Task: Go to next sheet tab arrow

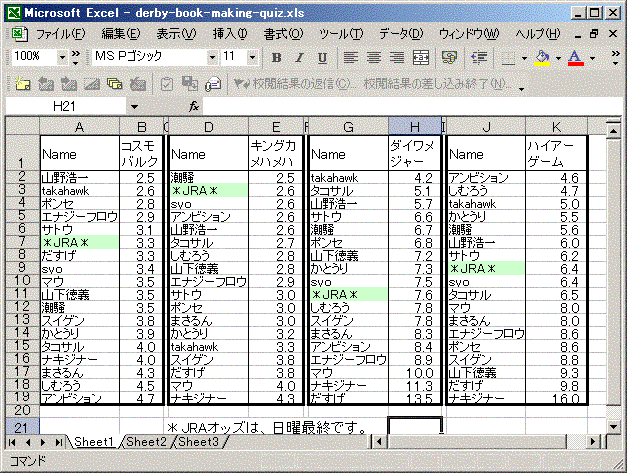Action: [x=43, y=442]
